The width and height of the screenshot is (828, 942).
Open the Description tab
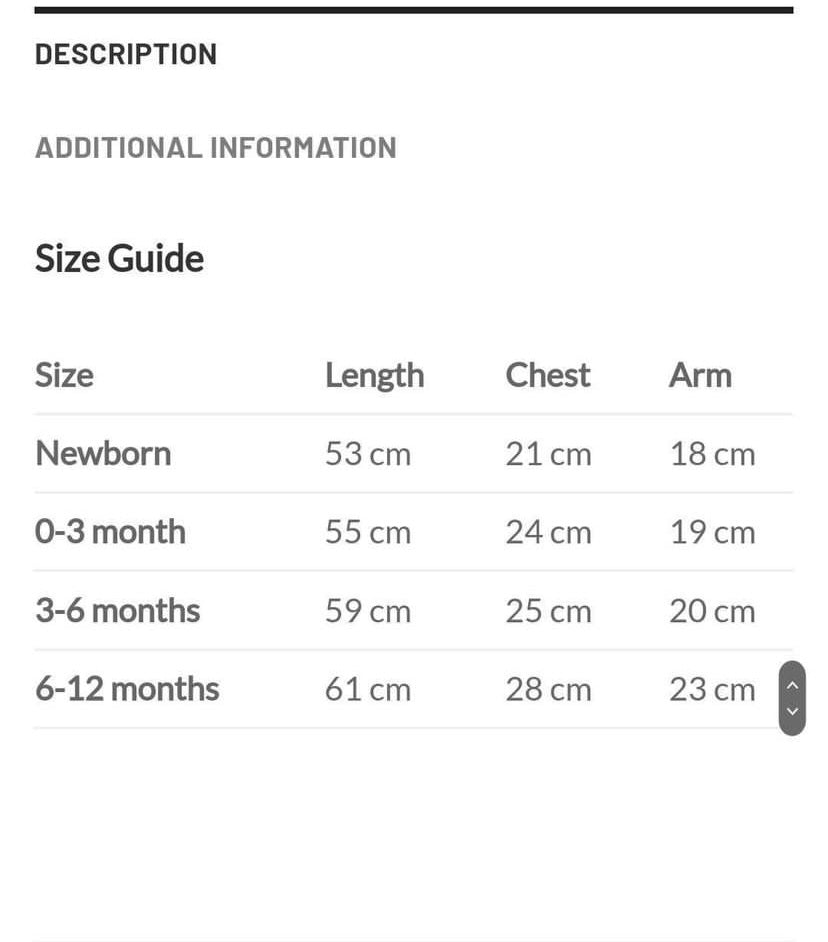tap(126, 54)
